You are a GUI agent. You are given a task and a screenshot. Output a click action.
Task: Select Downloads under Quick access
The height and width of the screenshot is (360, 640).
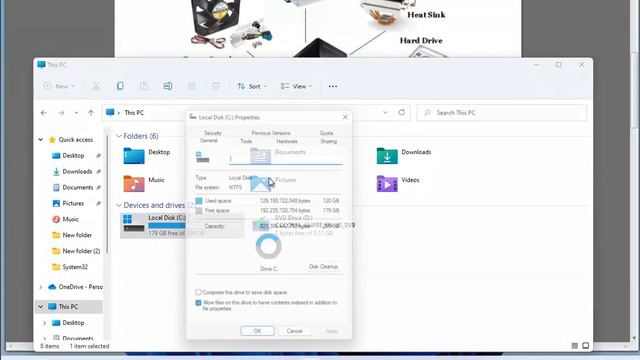(77, 171)
